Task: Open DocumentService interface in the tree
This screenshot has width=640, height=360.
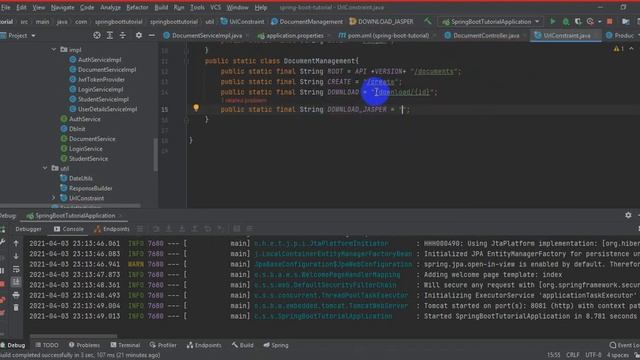Action: [x=92, y=139]
